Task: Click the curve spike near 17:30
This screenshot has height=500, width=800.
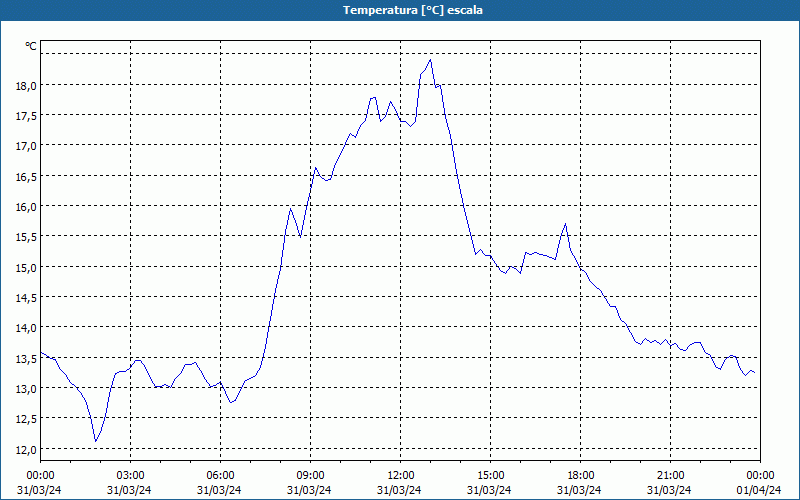Action: [565, 223]
